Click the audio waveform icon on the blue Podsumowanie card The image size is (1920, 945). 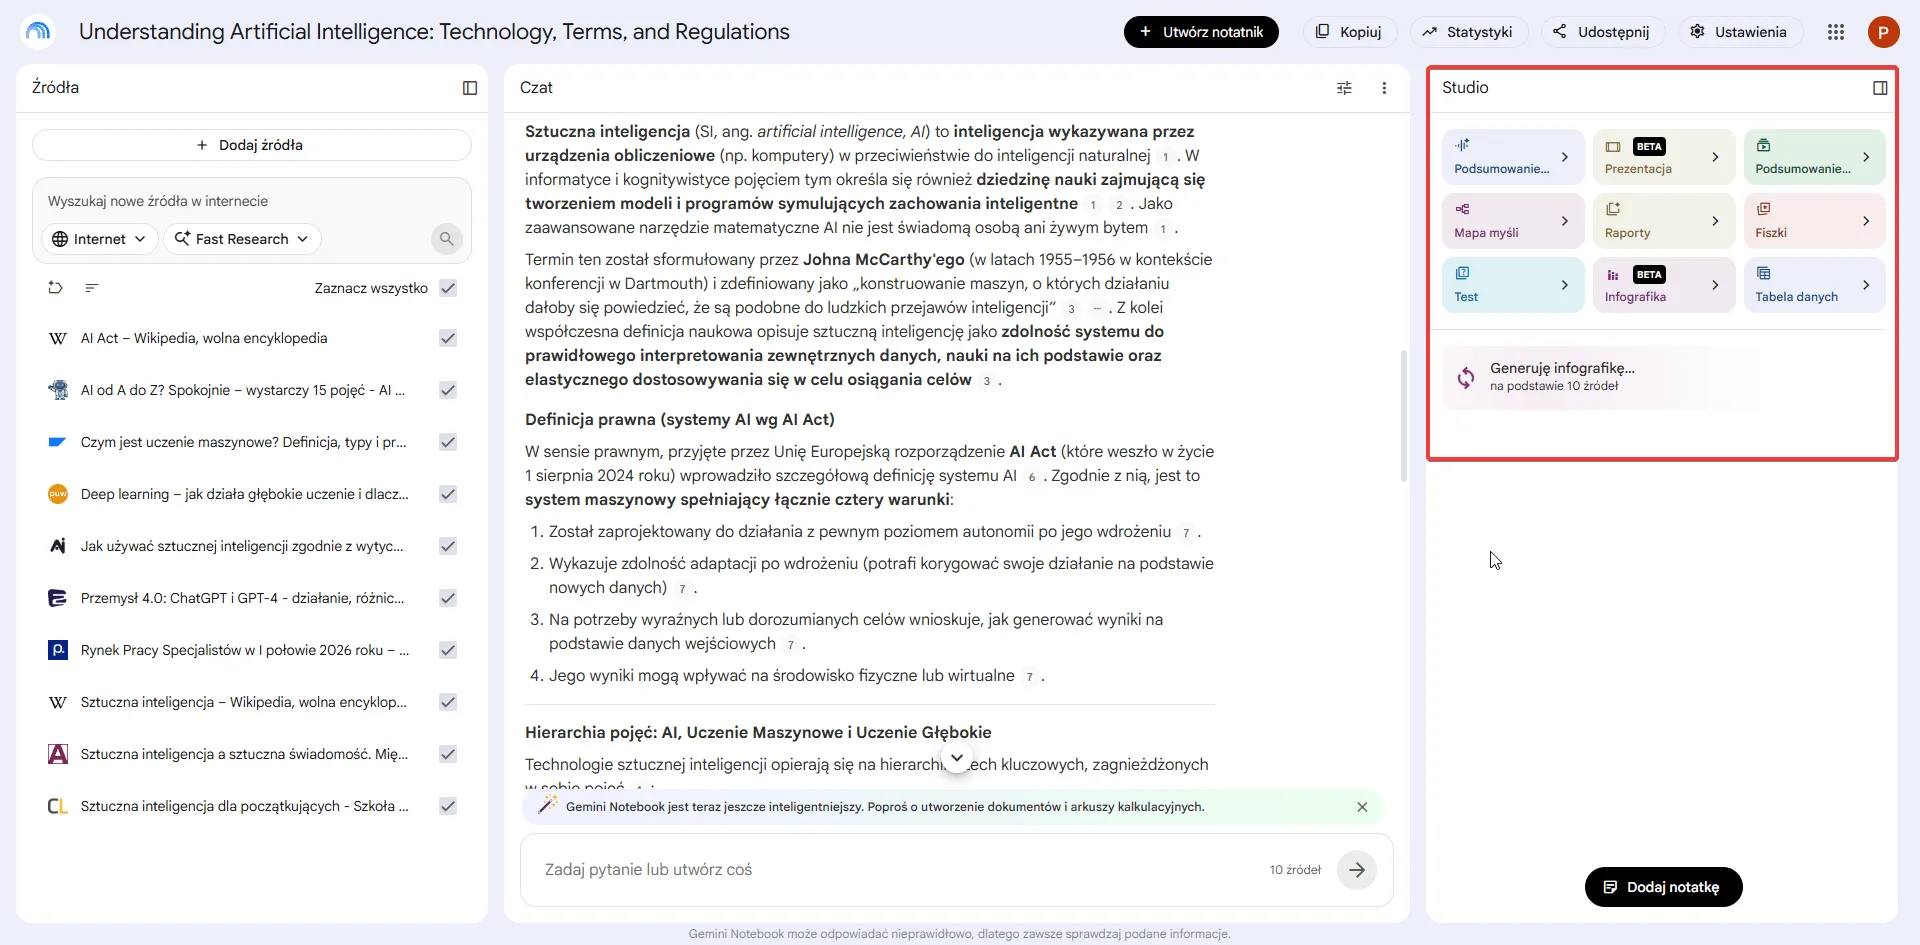1462,145
